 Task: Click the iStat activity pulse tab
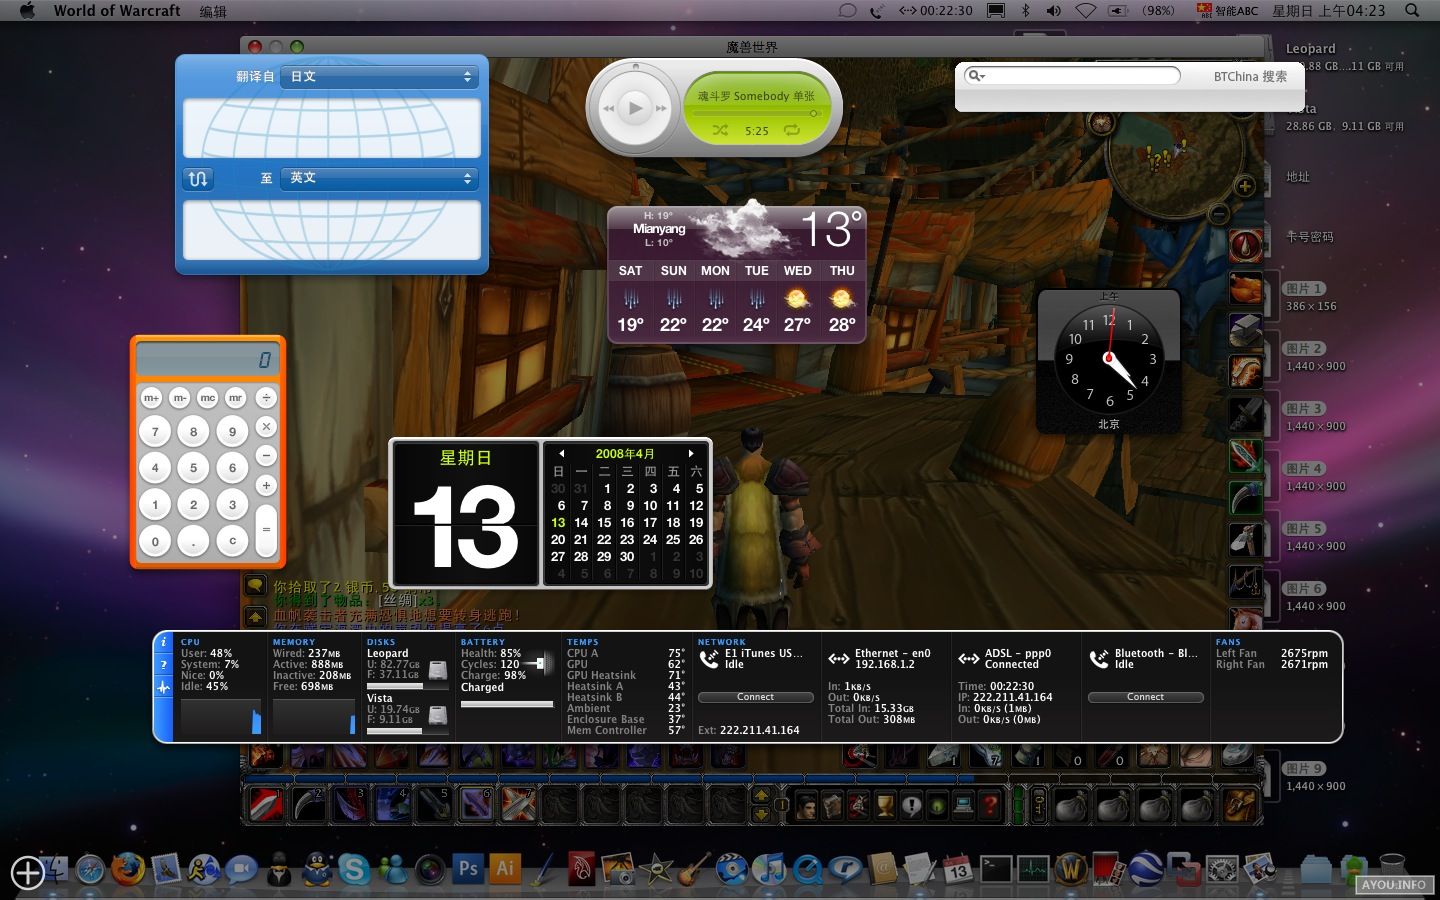(x=164, y=688)
